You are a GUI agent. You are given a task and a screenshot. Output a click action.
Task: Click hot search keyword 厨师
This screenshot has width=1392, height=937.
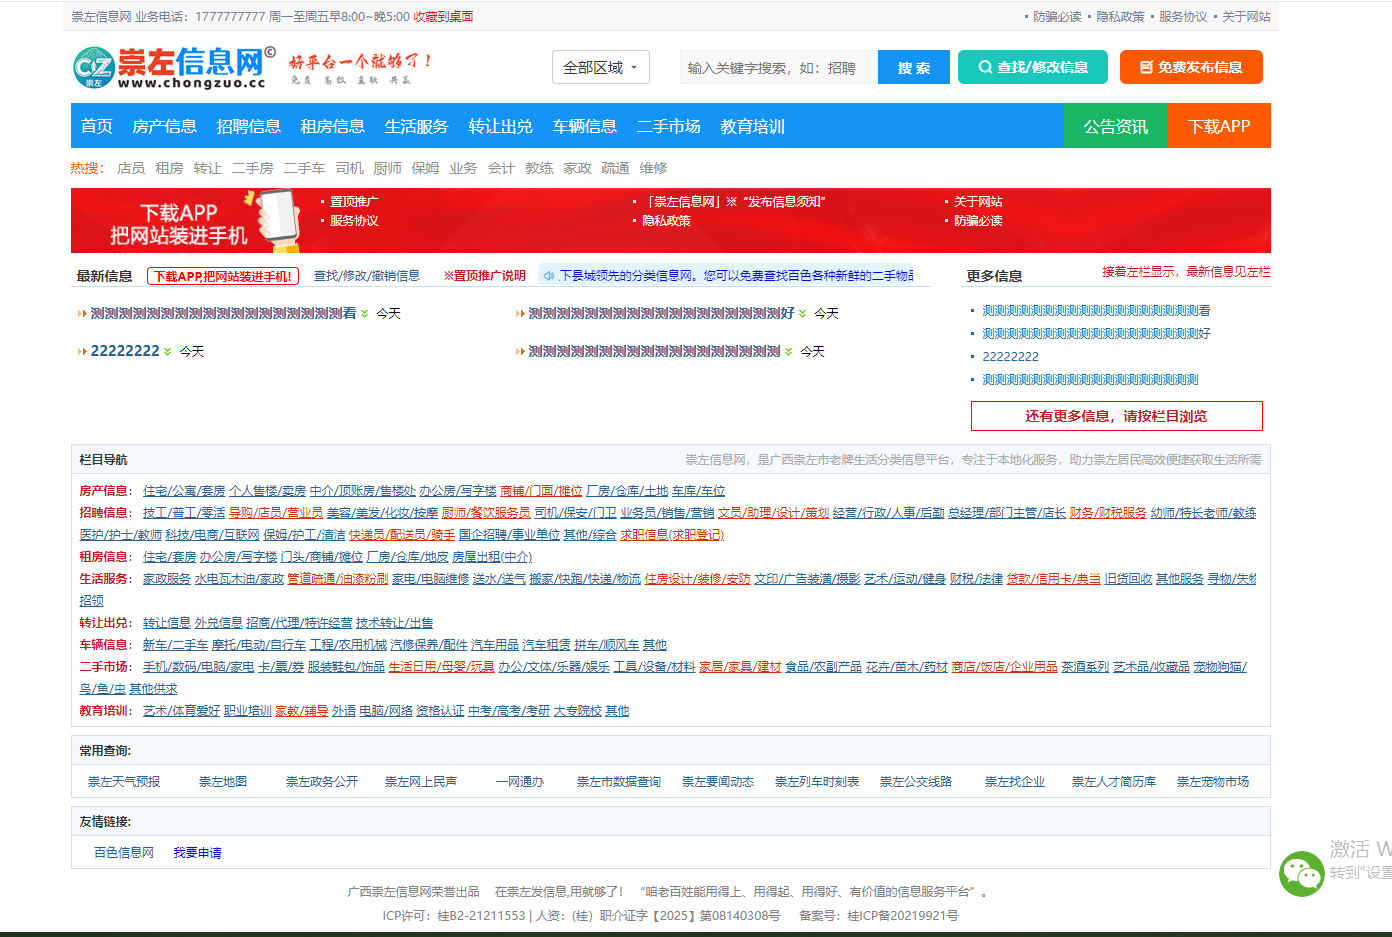pos(387,168)
